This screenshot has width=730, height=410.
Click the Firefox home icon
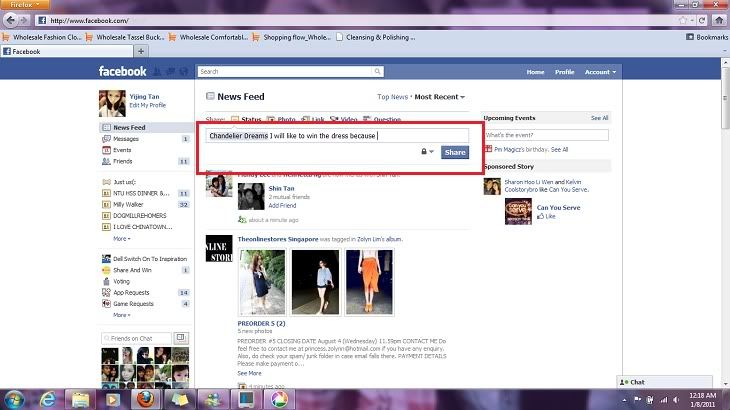click(719, 20)
